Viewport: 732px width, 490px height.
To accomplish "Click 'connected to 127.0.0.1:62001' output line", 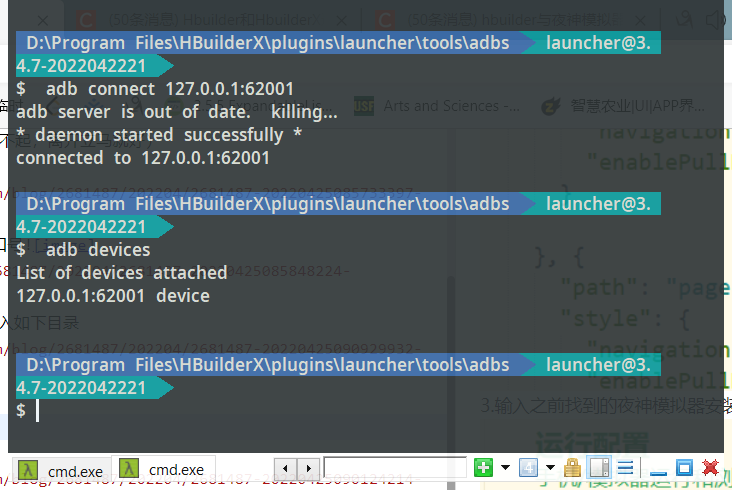I will (143, 158).
